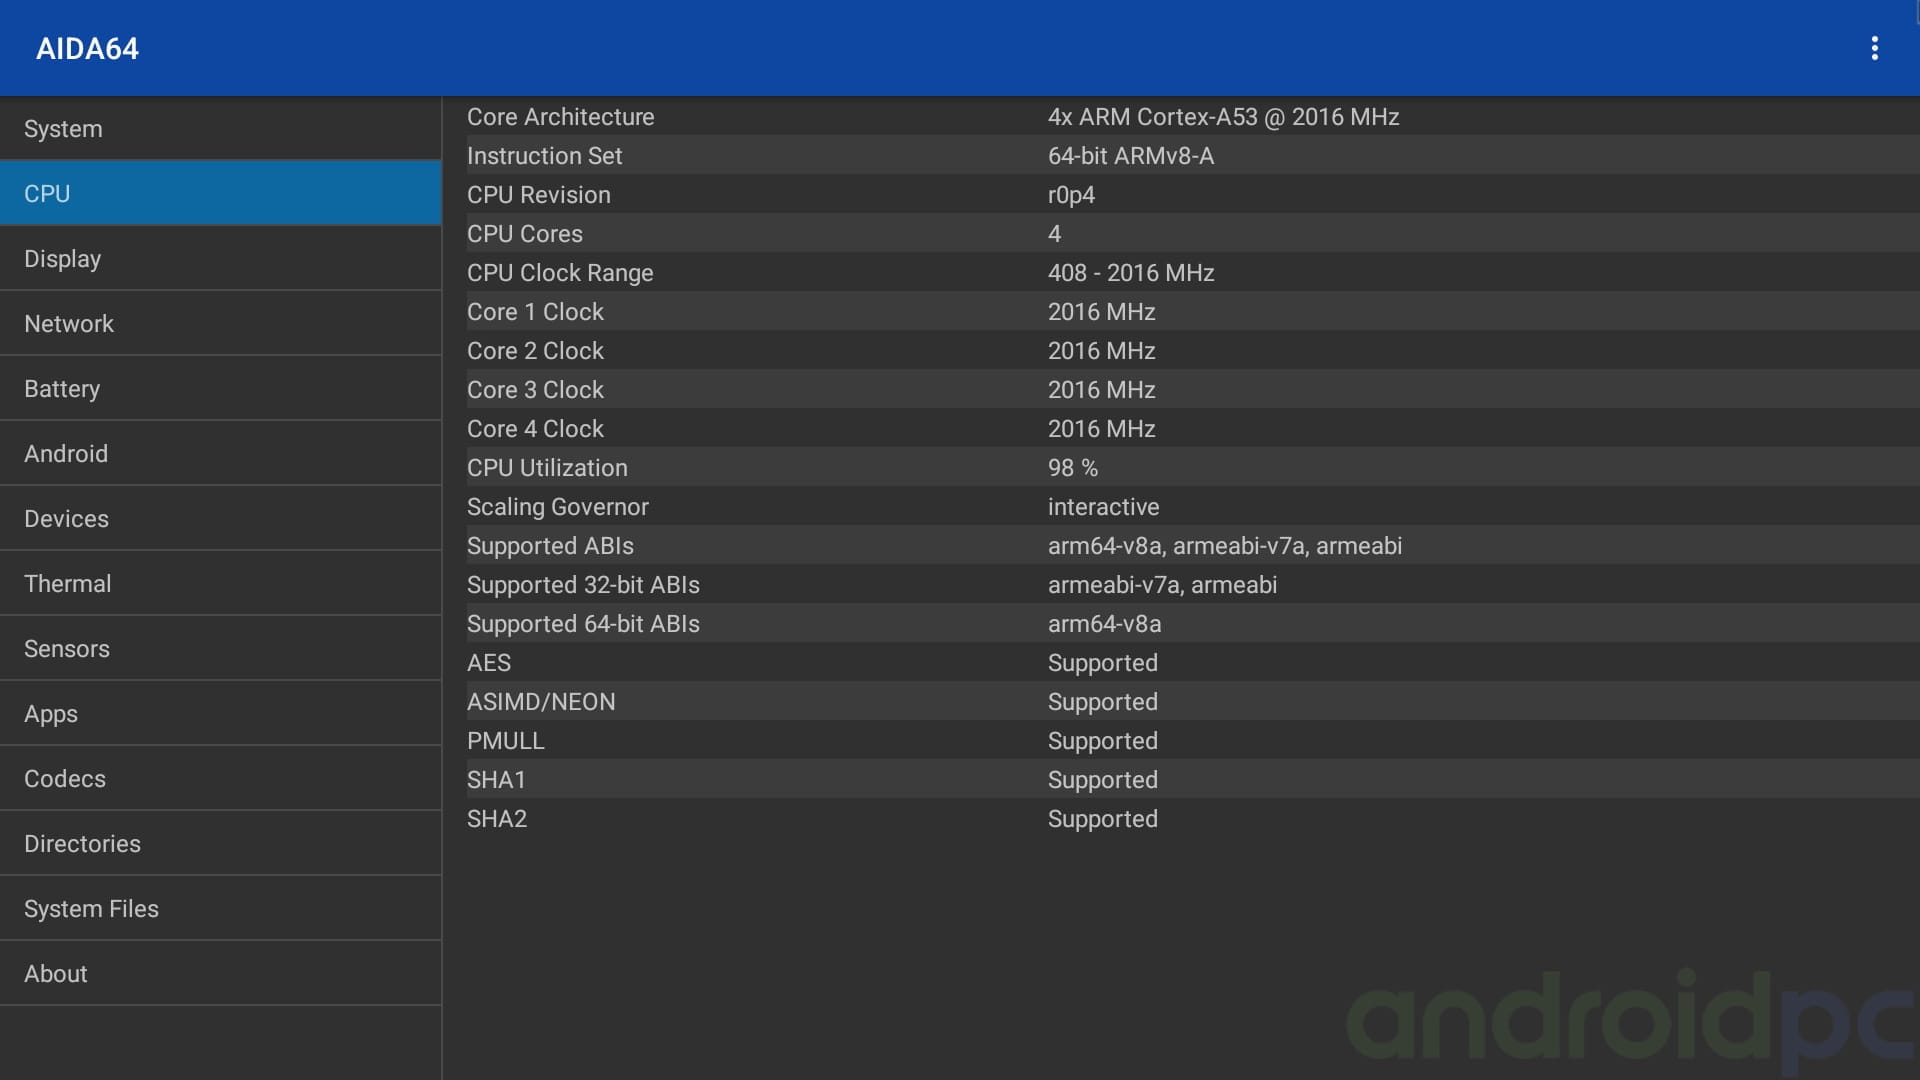
Task: Open the Codecs section
Action: click(x=220, y=779)
